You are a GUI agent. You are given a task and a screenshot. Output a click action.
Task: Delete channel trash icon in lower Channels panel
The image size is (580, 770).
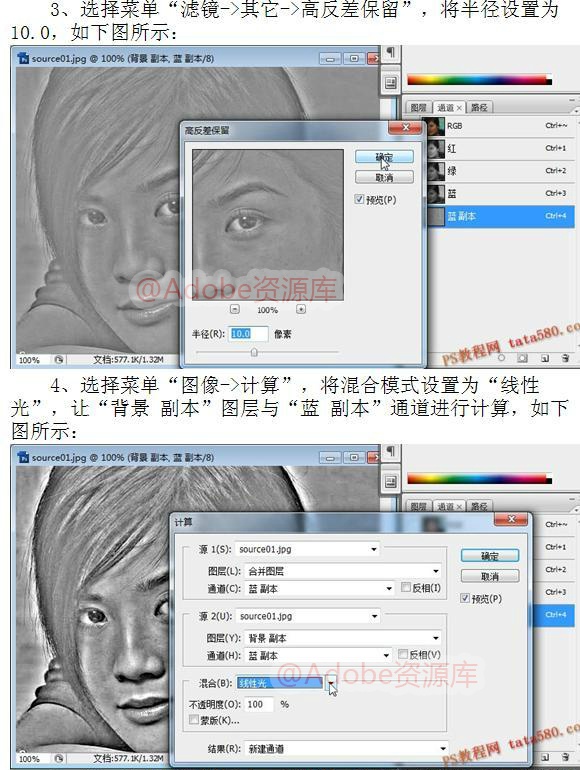point(566,758)
